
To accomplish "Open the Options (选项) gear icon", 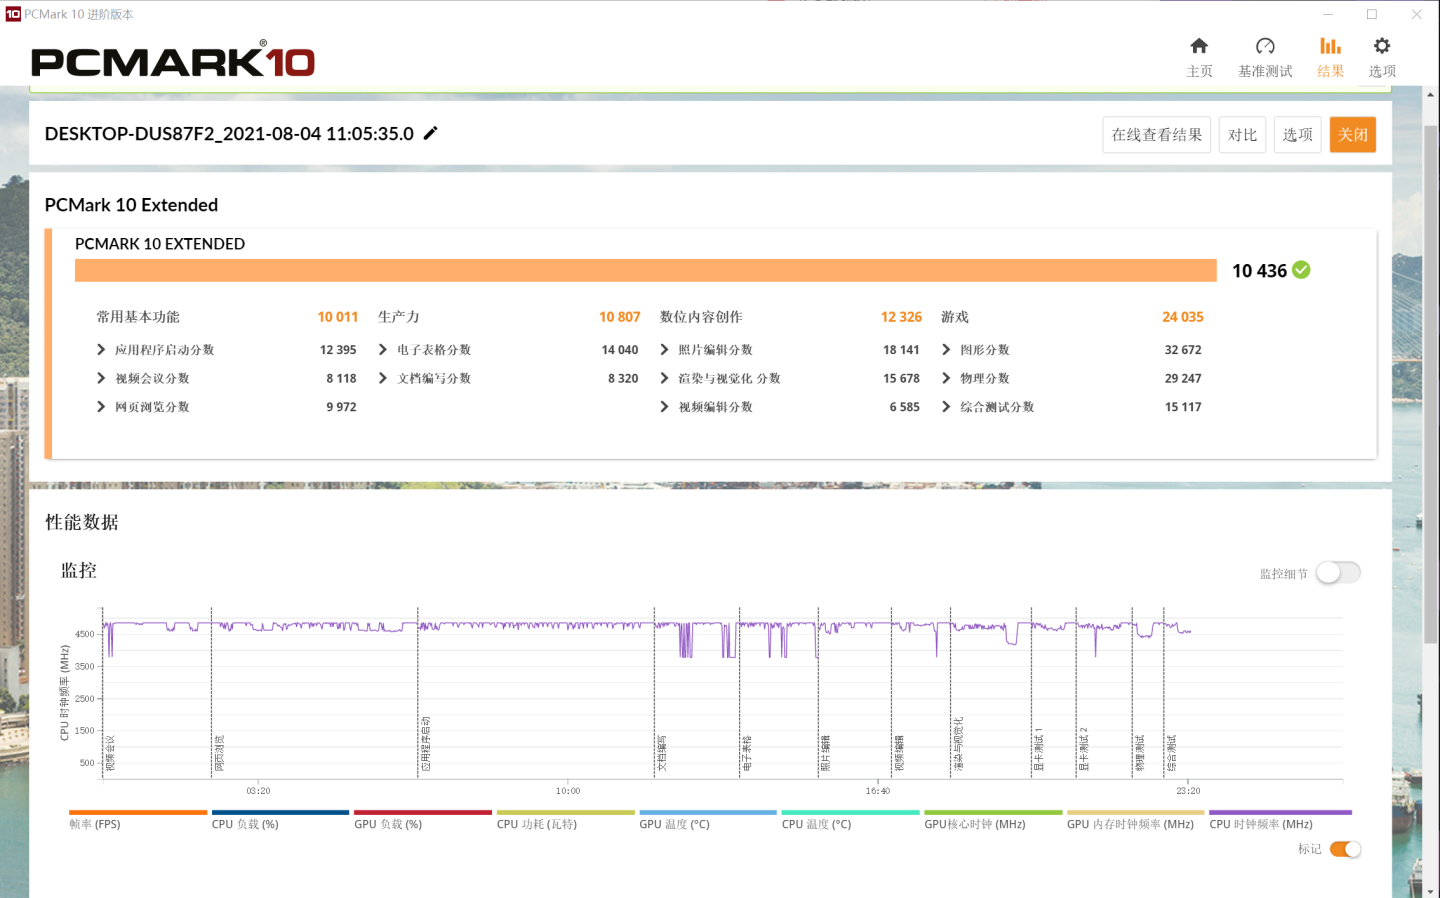I will pyautogui.click(x=1382, y=46).
